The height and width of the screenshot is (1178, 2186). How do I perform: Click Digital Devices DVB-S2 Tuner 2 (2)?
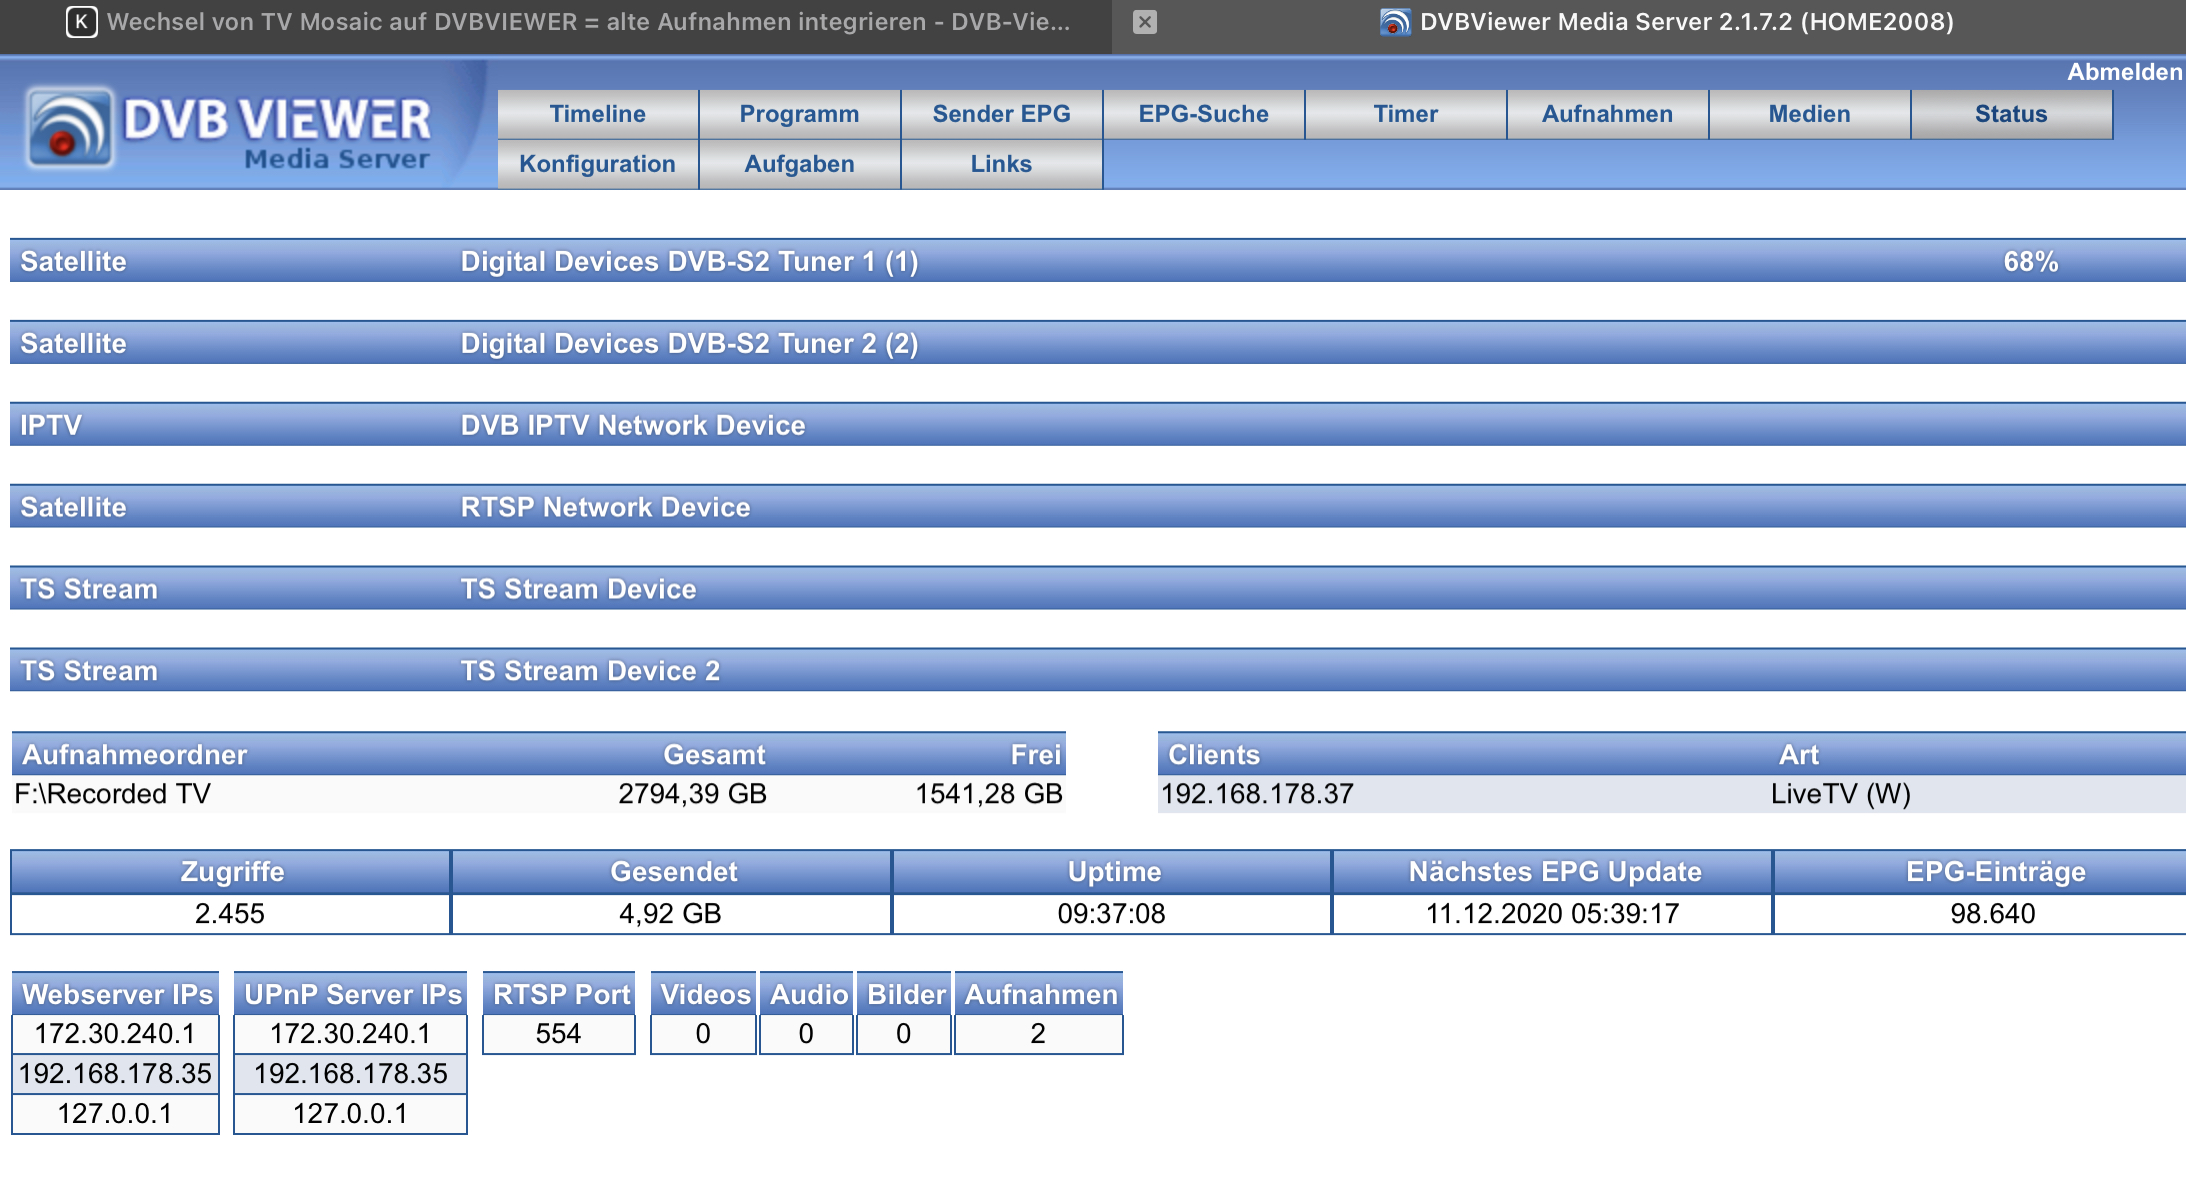[689, 344]
